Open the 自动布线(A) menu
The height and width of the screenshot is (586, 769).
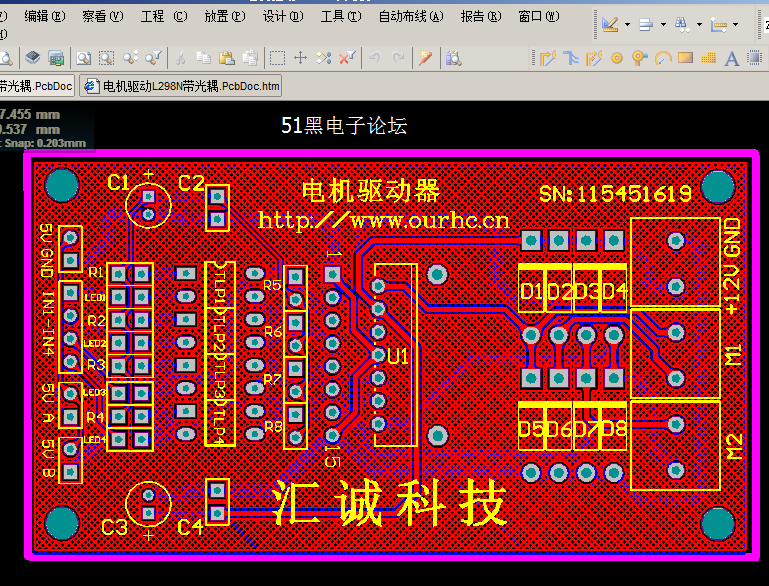point(411,16)
